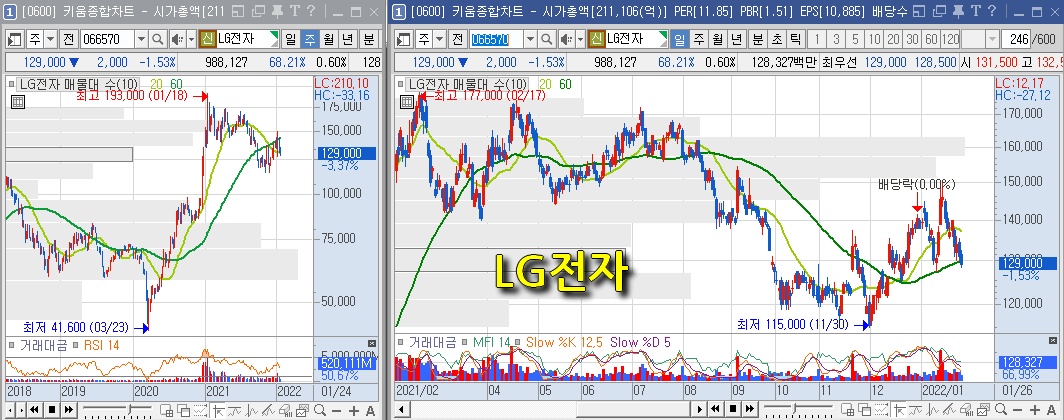Click rewind button in right window bottom bar

coord(715,409)
